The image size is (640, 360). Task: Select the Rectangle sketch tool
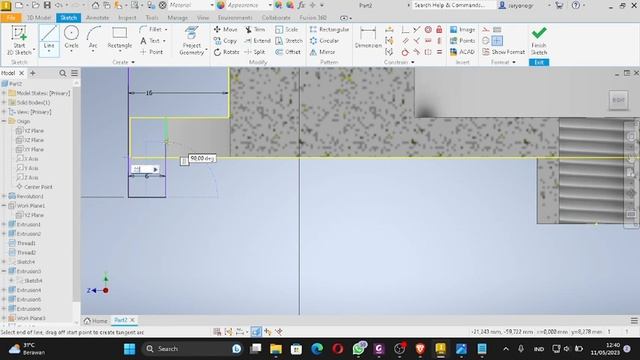[x=120, y=38]
